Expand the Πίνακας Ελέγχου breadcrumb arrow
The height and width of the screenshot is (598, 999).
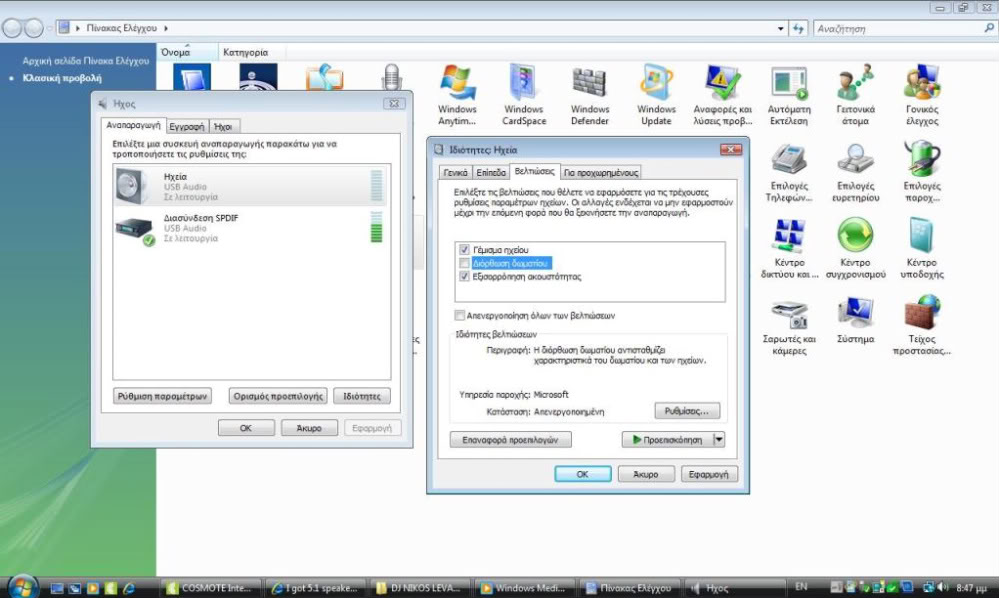tap(165, 29)
